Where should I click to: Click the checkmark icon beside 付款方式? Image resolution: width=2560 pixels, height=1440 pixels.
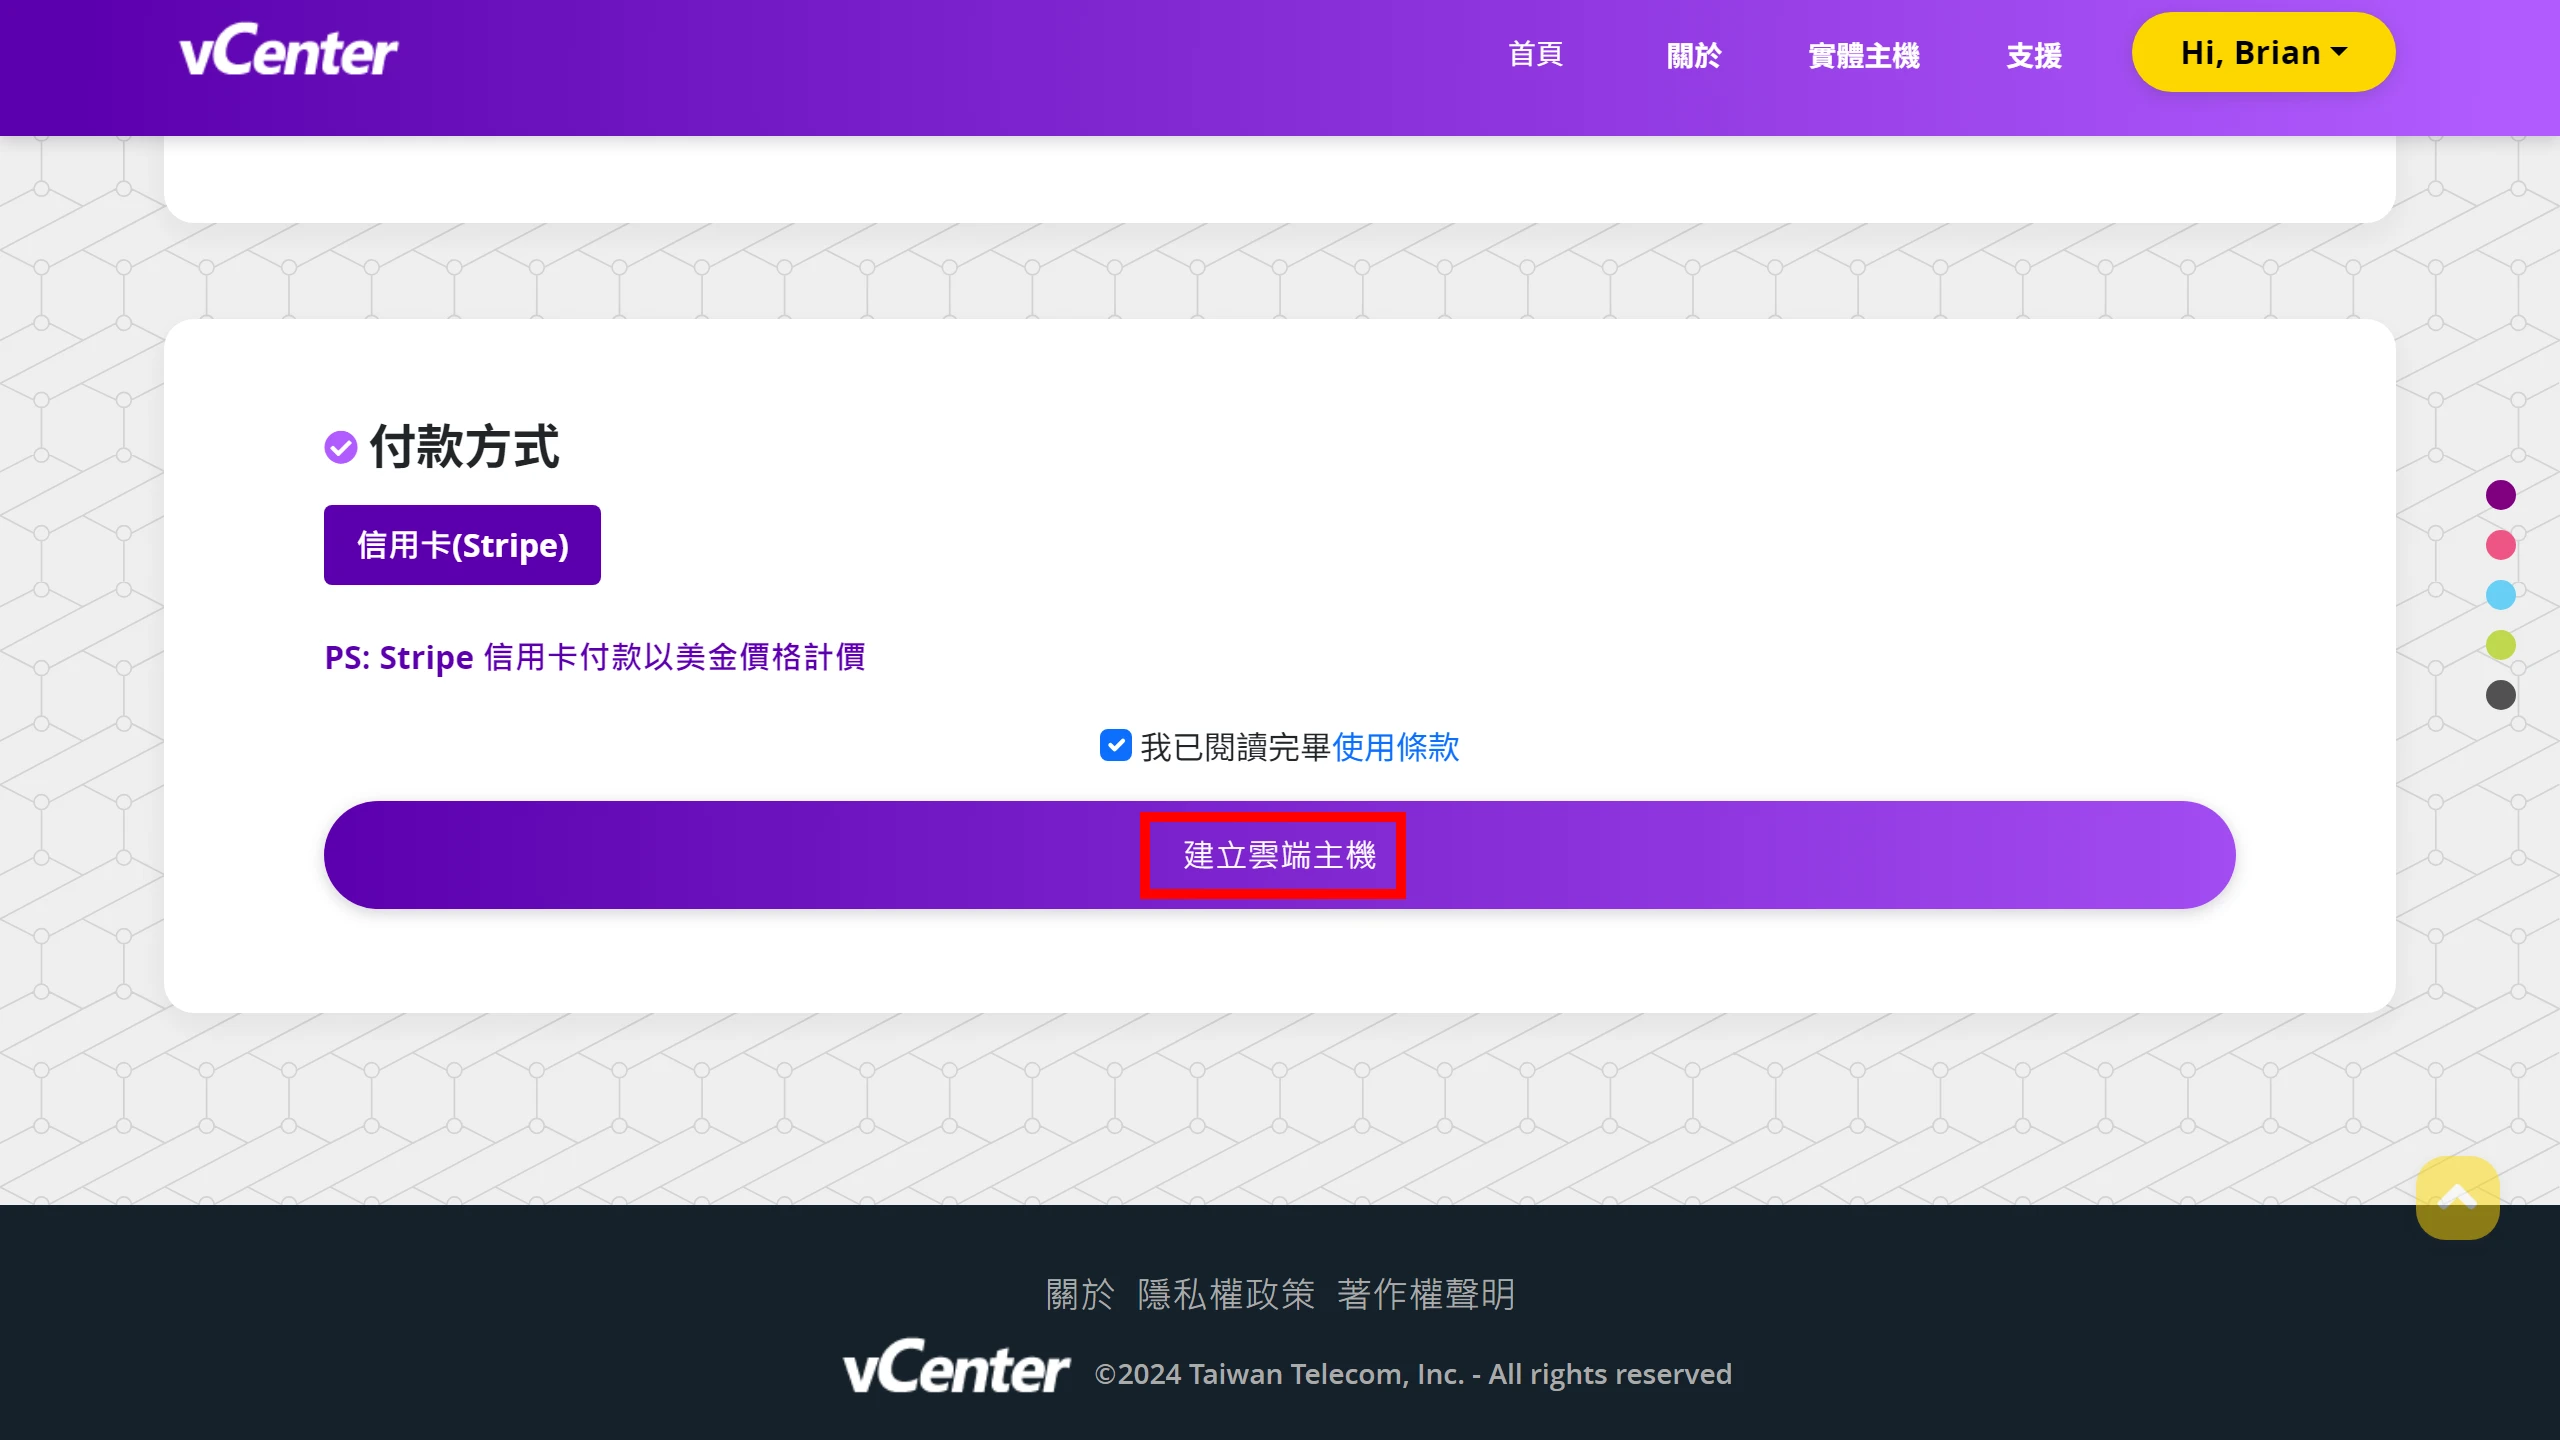click(x=341, y=446)
